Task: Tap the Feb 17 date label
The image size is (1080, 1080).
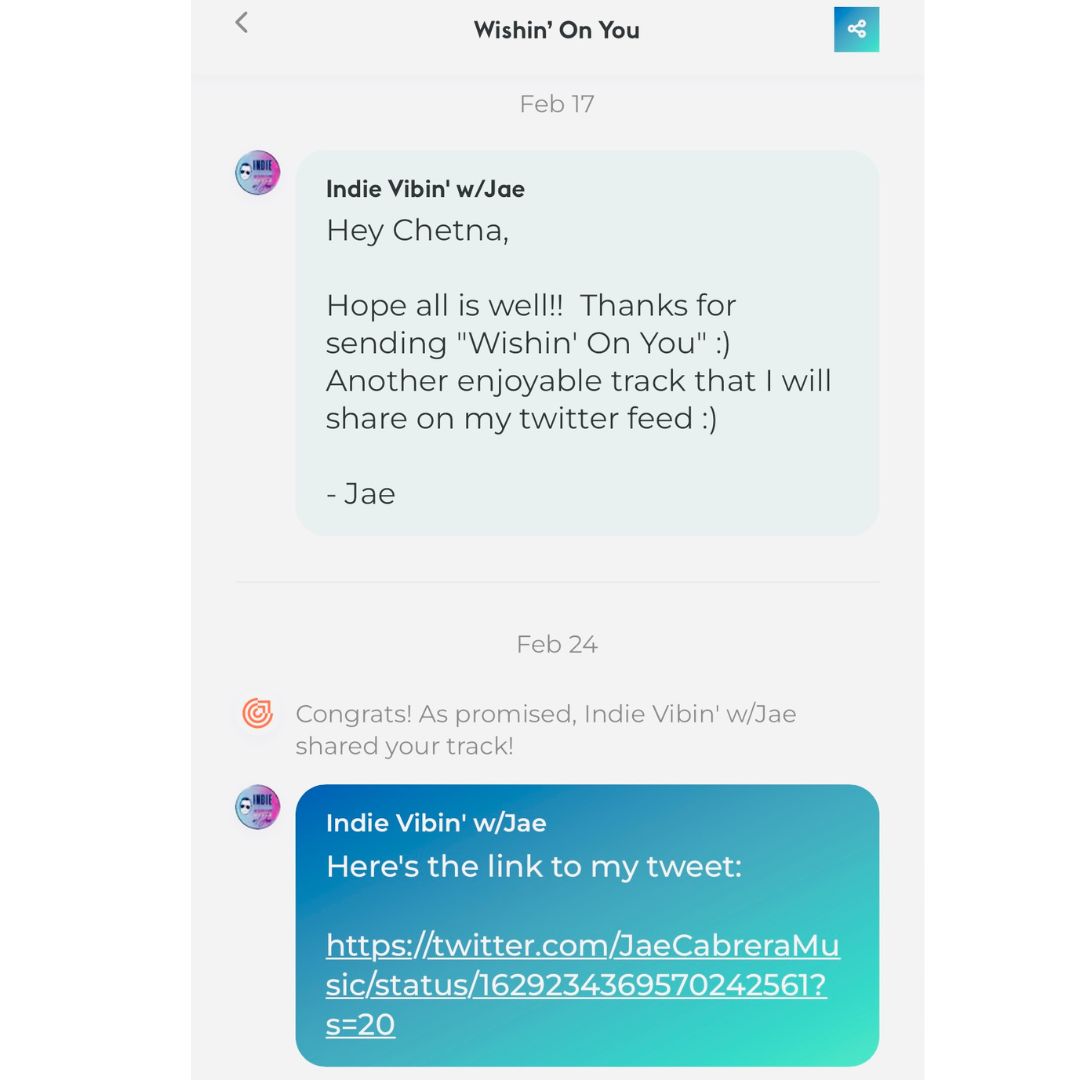Action: pyautogui.click(x=557, y=104)
